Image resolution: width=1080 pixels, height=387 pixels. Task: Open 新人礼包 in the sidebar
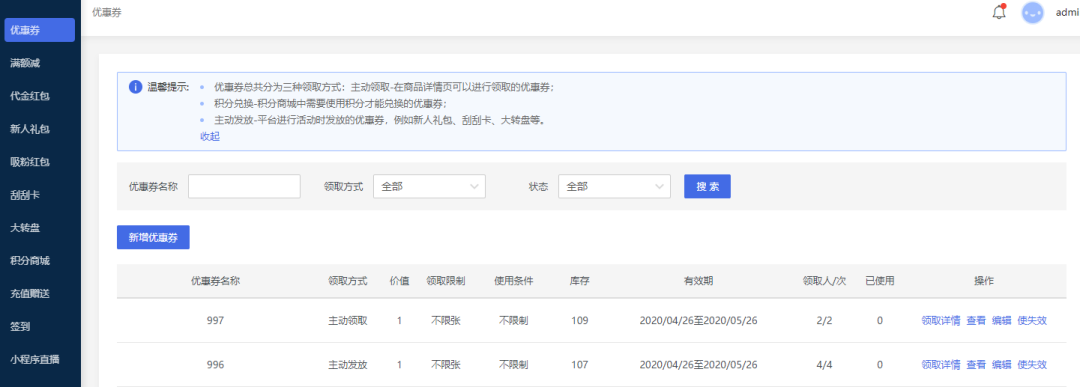point(29,129)
